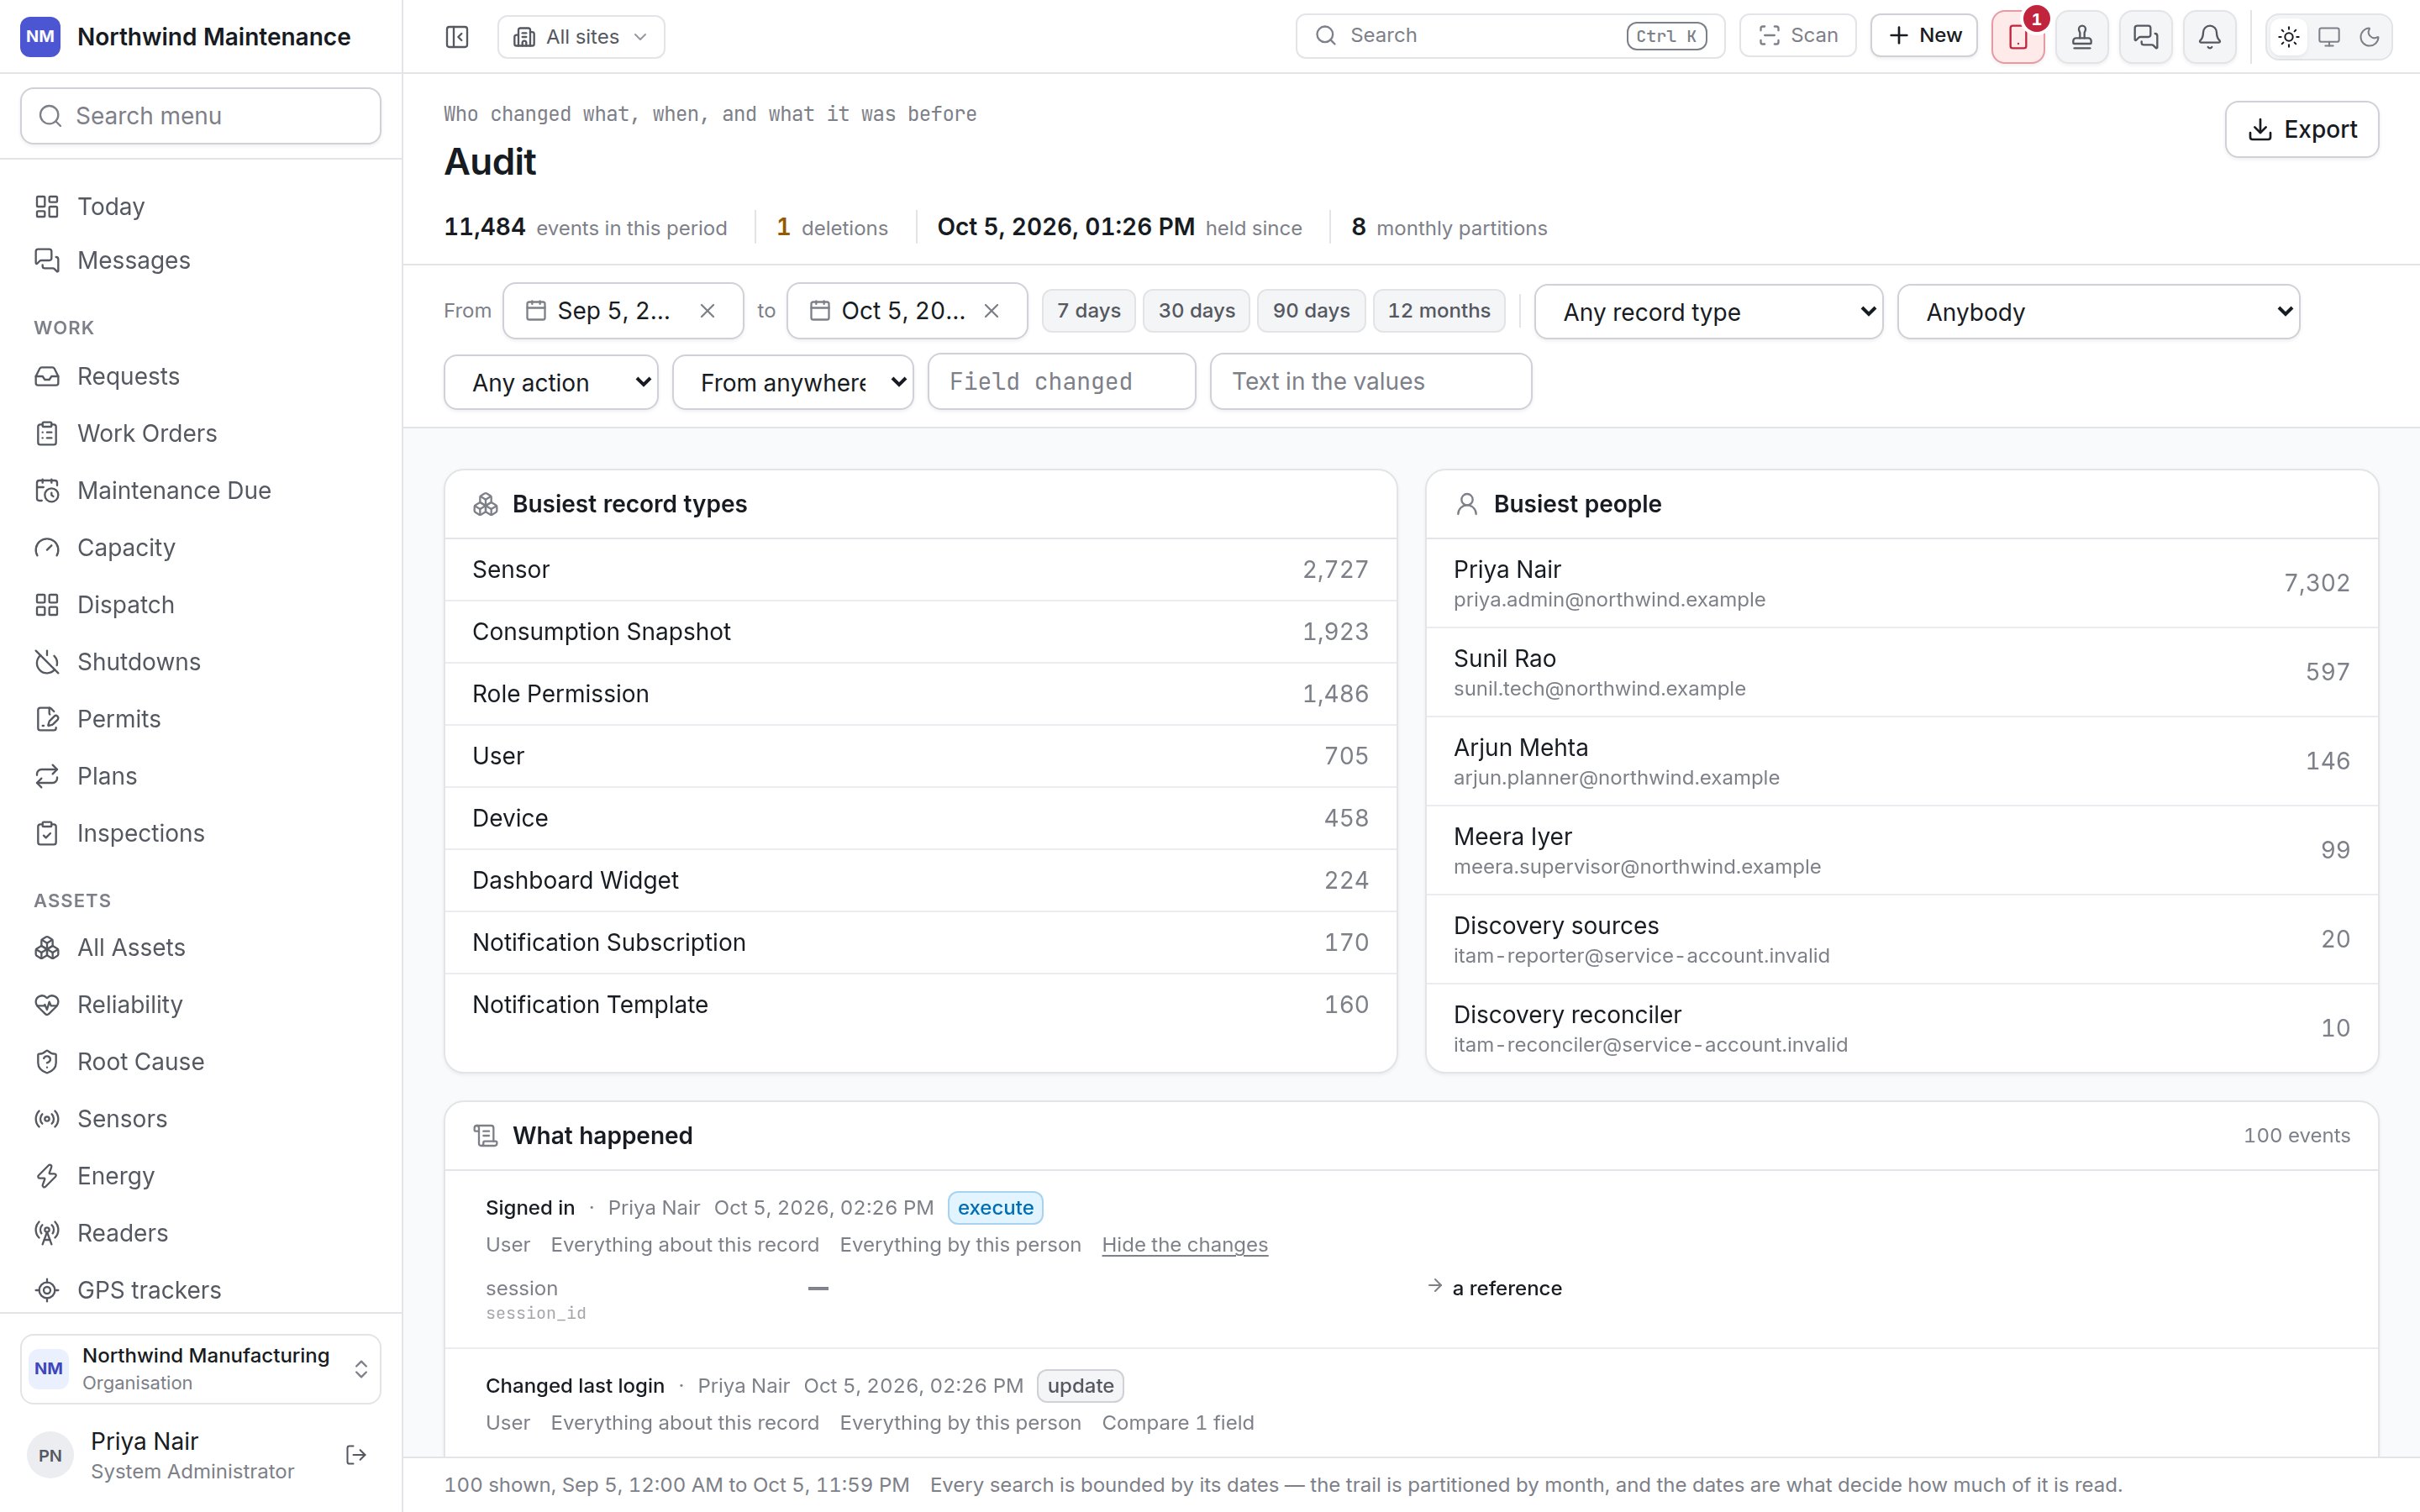Collapse the sidebar panel icon
Viewport: 2420px width, 1512px height.
point(457,37)
